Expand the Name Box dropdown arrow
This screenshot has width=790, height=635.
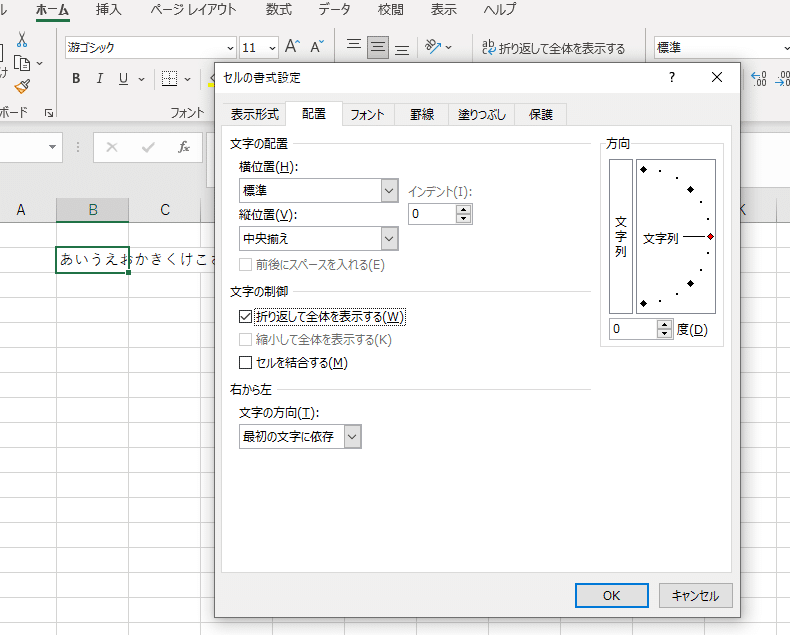pos(52,147)
